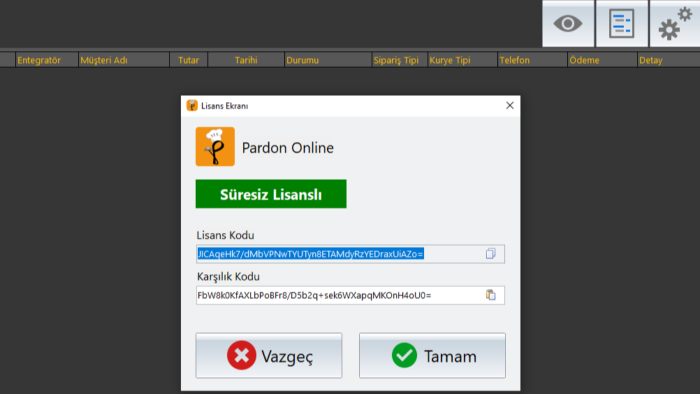Open the settings gears icon
The image size is (700, 394).
(675, 23)
